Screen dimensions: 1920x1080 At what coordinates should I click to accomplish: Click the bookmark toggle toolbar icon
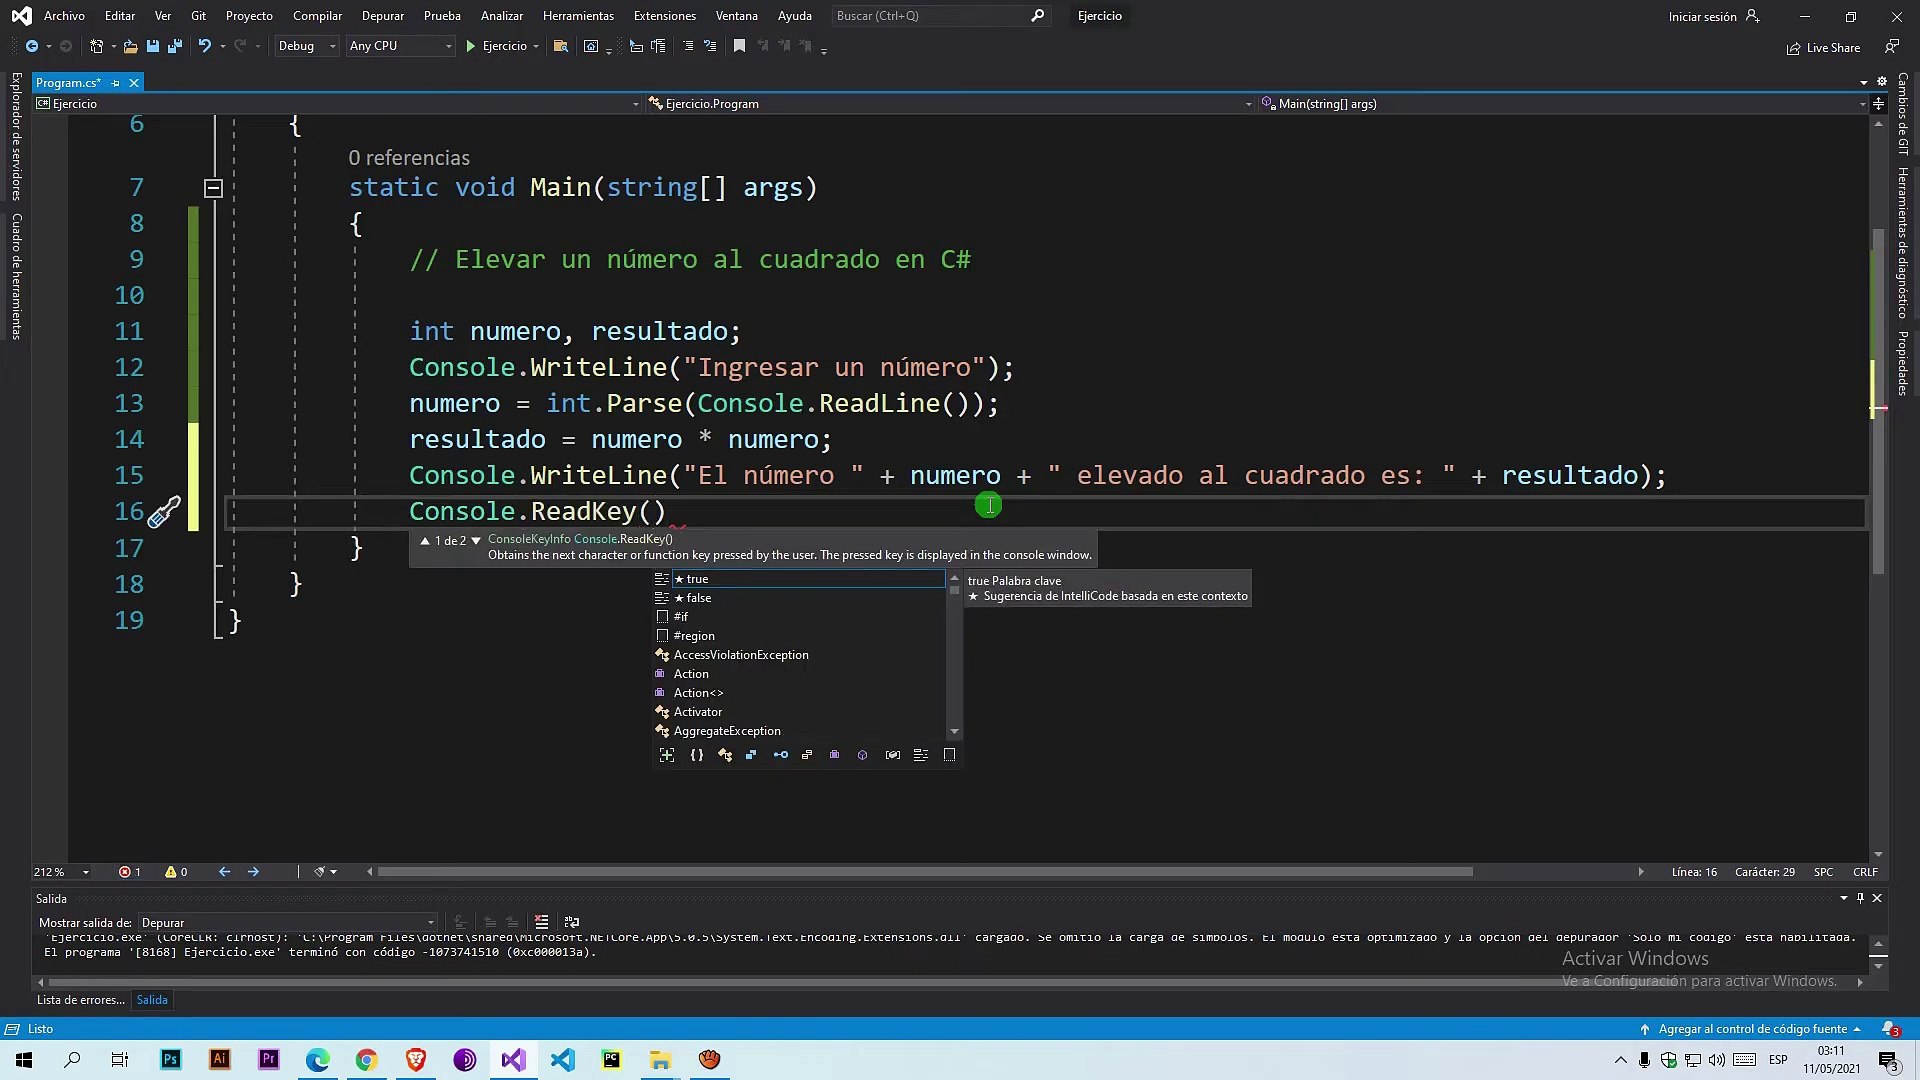pyautogui.click(x=739, y=46)
